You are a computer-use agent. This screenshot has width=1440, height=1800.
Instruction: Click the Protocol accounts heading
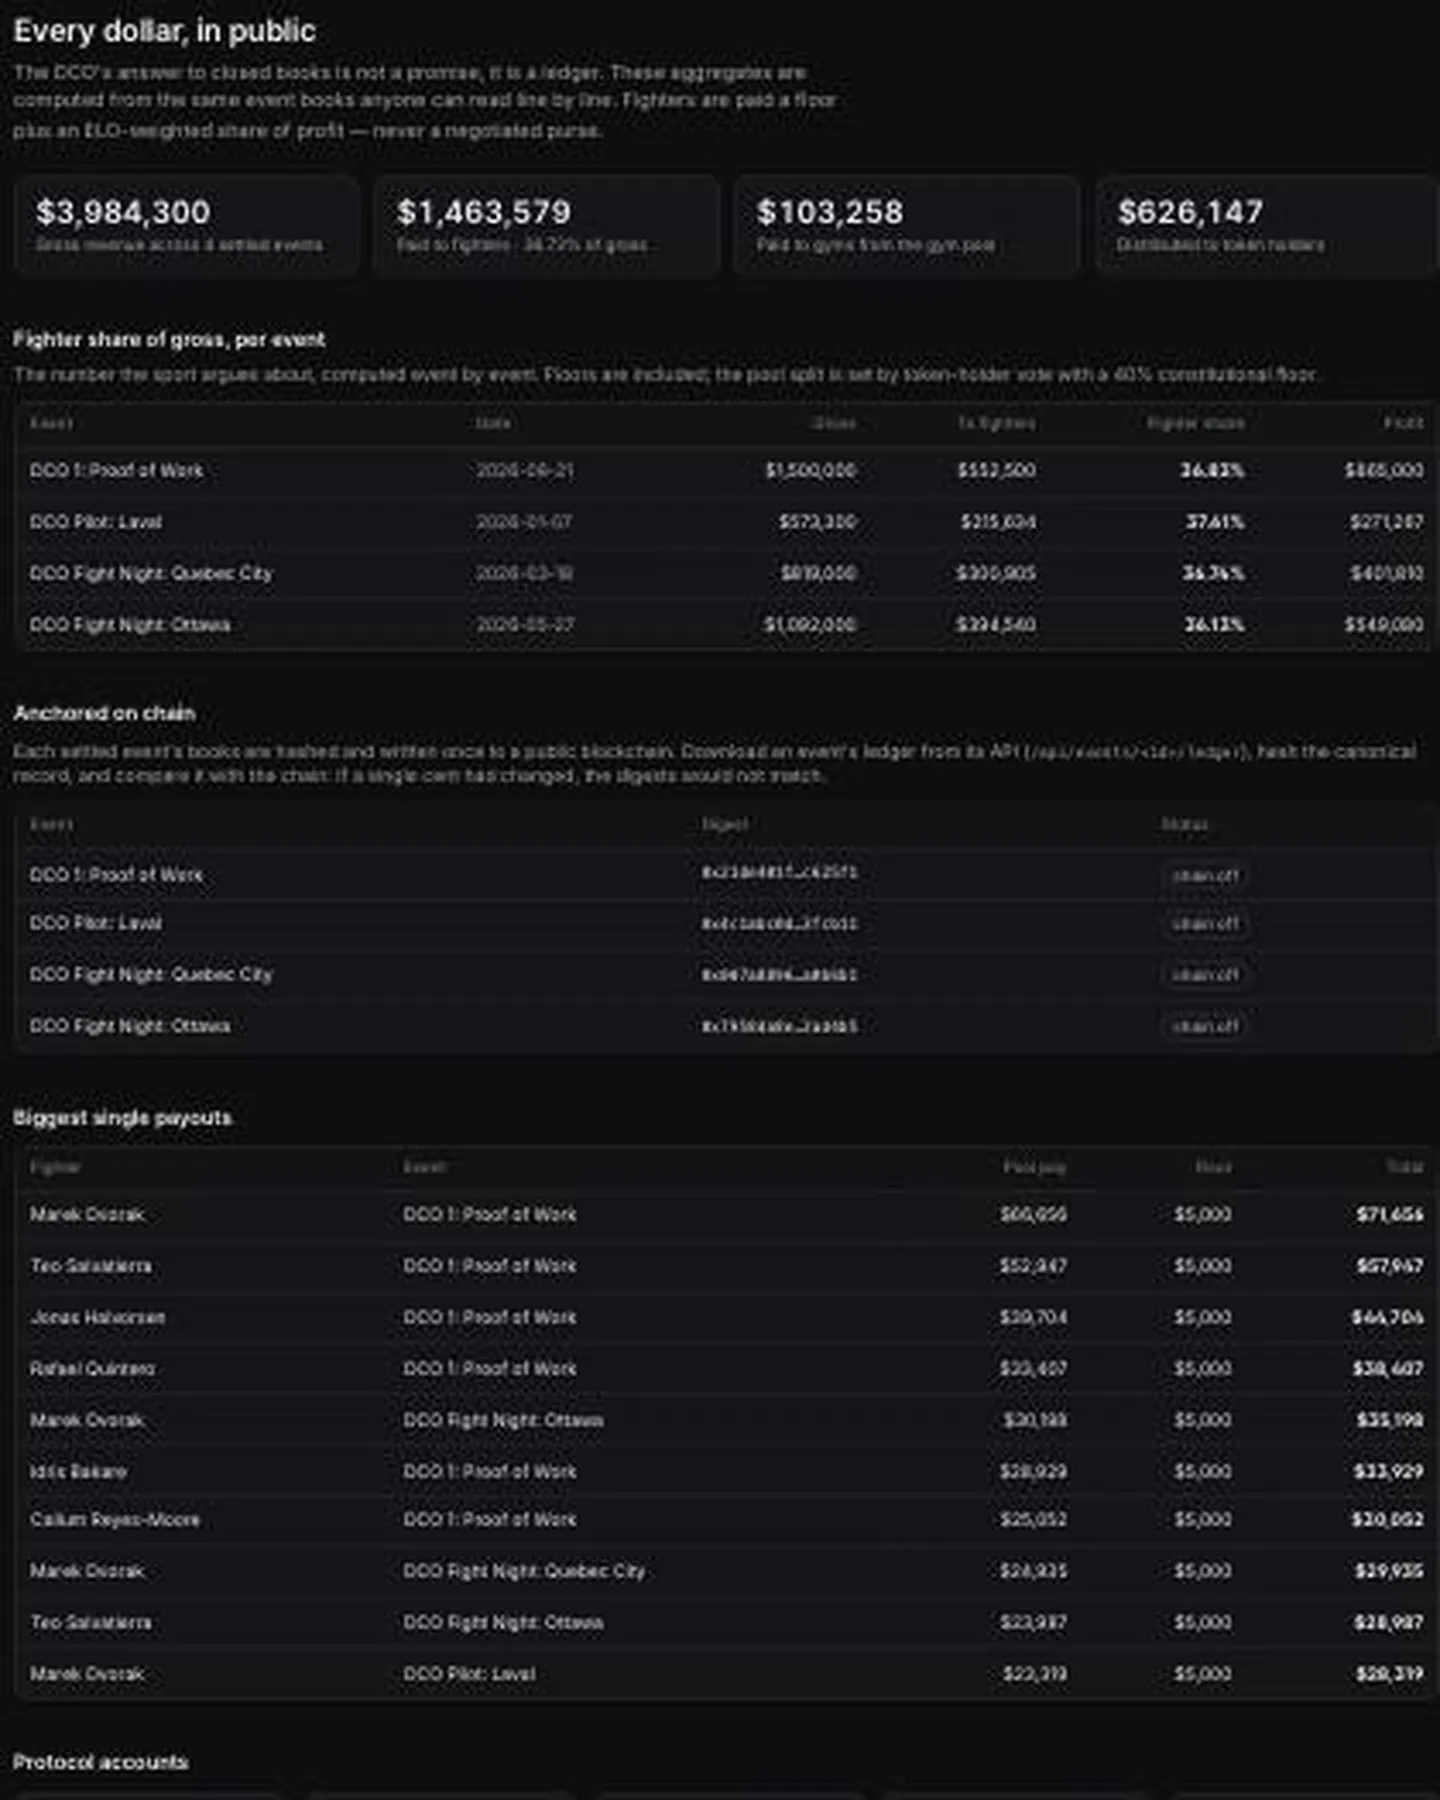pos(100,1762)
